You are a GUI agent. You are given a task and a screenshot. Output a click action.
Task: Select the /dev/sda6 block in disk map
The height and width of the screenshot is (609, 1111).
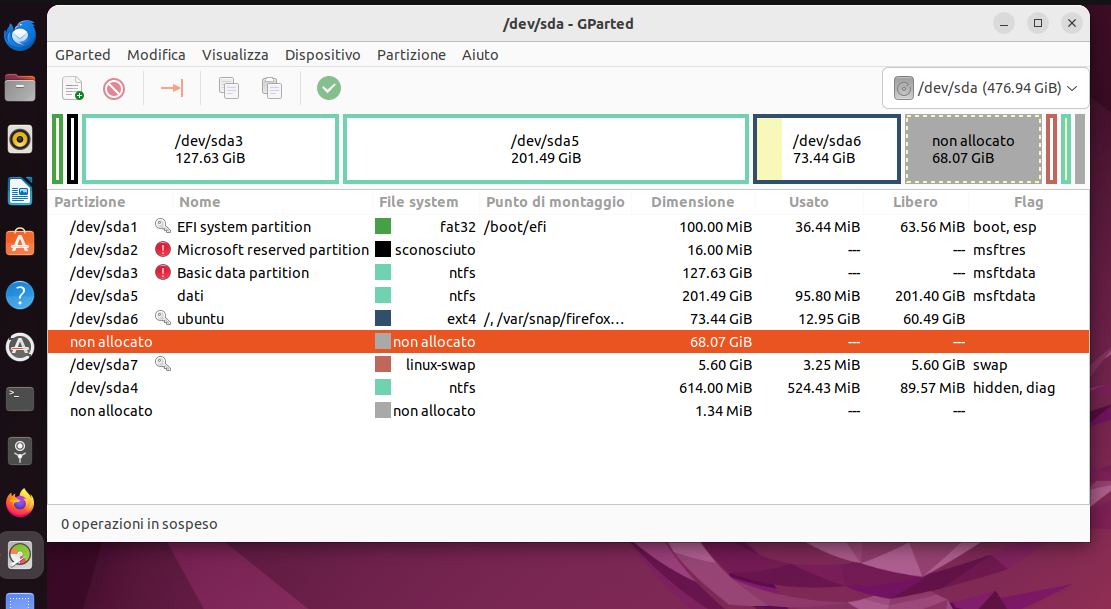(827, 149)
